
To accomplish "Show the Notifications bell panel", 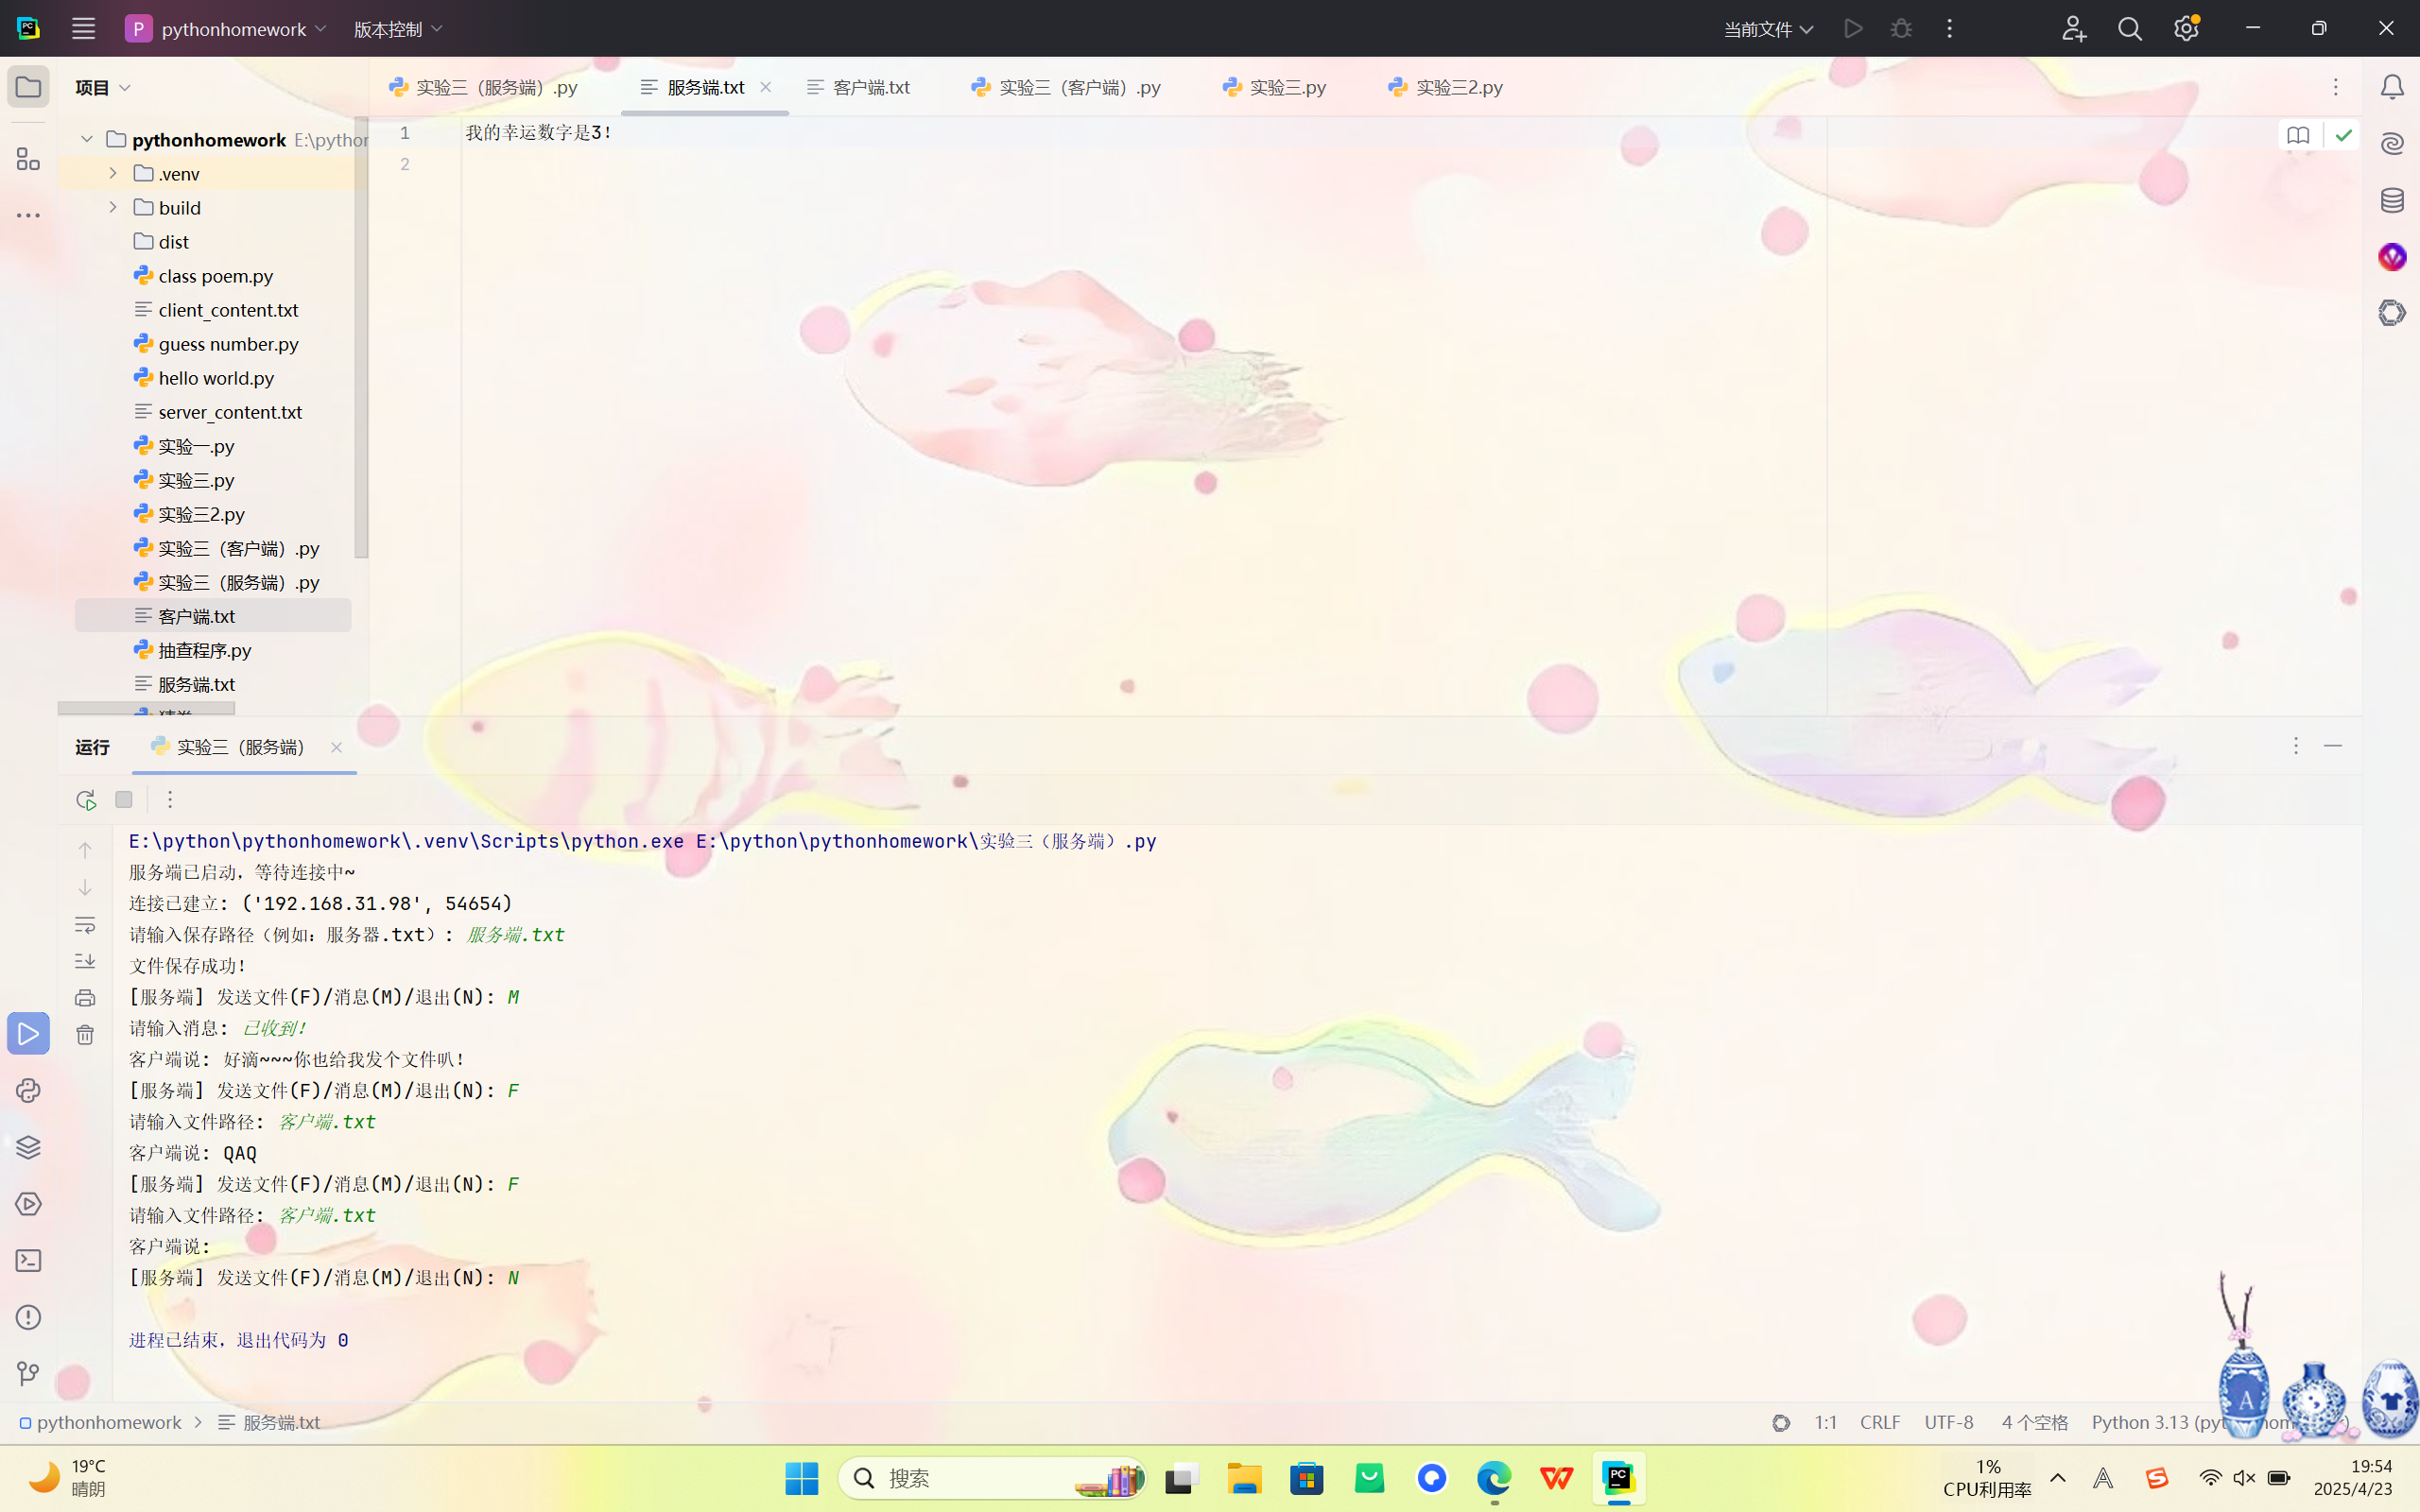I will tap(2391, 87).
